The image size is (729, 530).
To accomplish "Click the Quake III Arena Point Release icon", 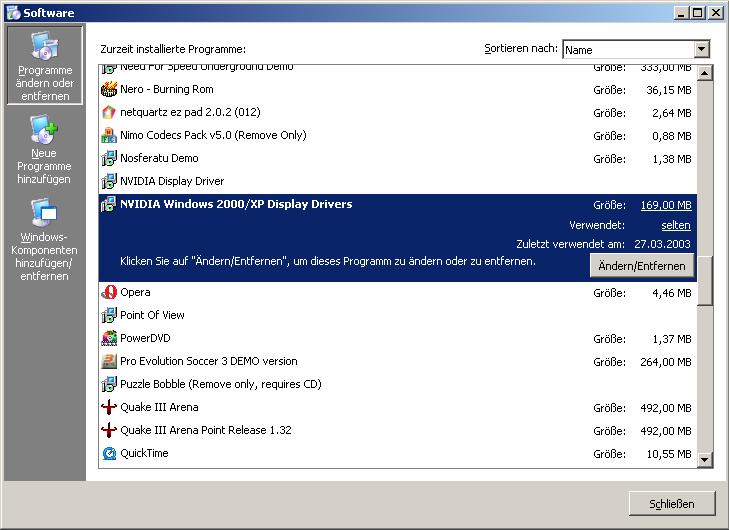I will [109, 430].
